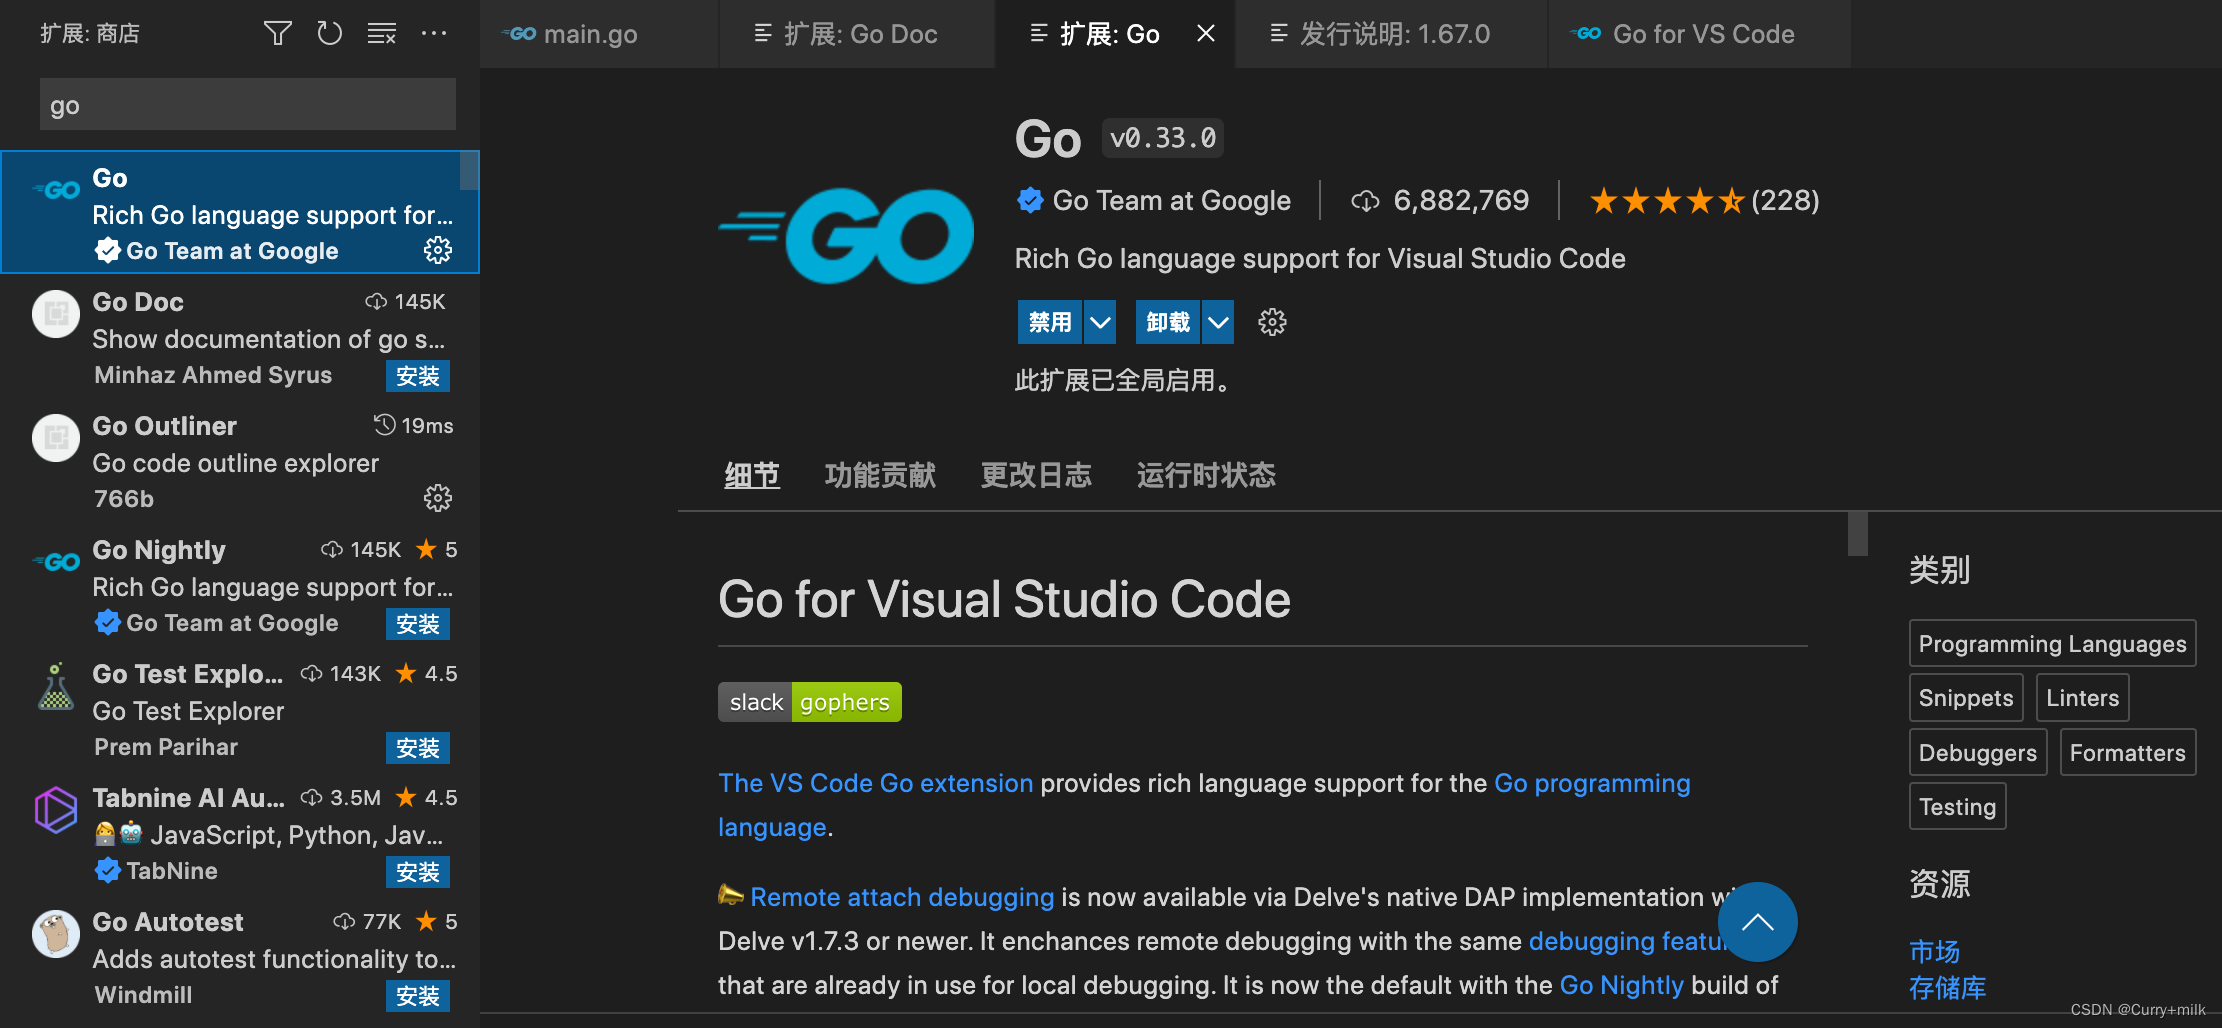The width and height of the screenshot is (2222, 1028).
Task: Open the Remote attach debugging link
Action: point(902,897)
